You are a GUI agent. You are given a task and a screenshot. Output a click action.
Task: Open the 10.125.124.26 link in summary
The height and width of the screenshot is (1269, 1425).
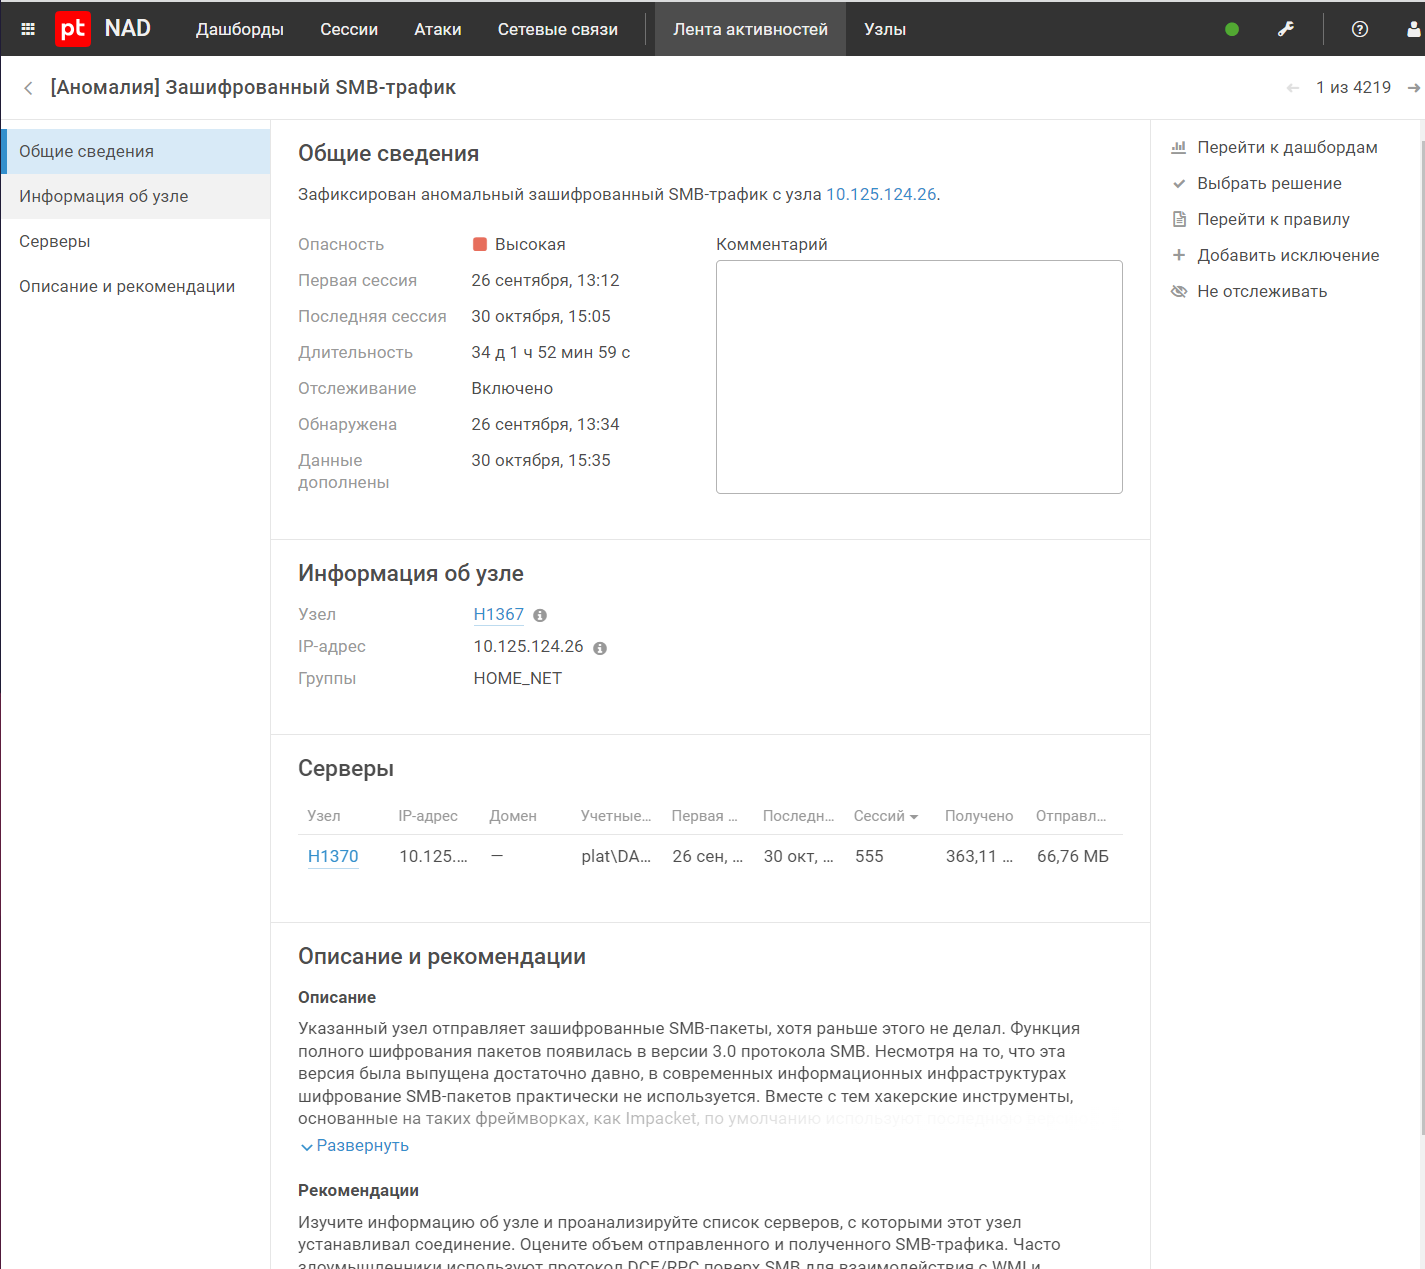(x=881, y=194)
